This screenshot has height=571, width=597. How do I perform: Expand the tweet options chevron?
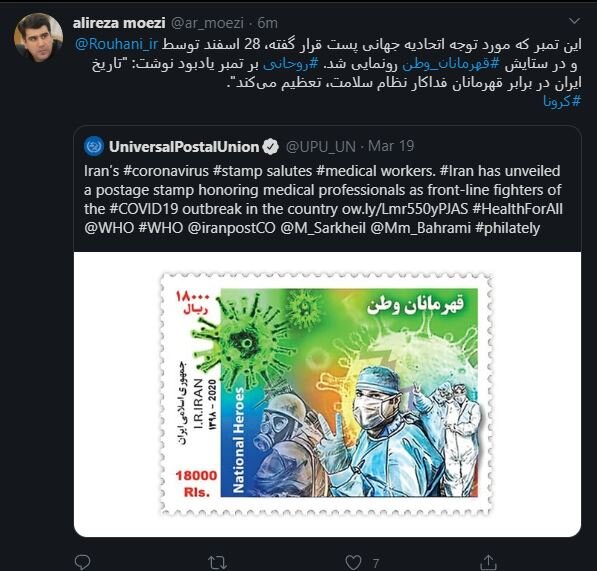(574, 21)
